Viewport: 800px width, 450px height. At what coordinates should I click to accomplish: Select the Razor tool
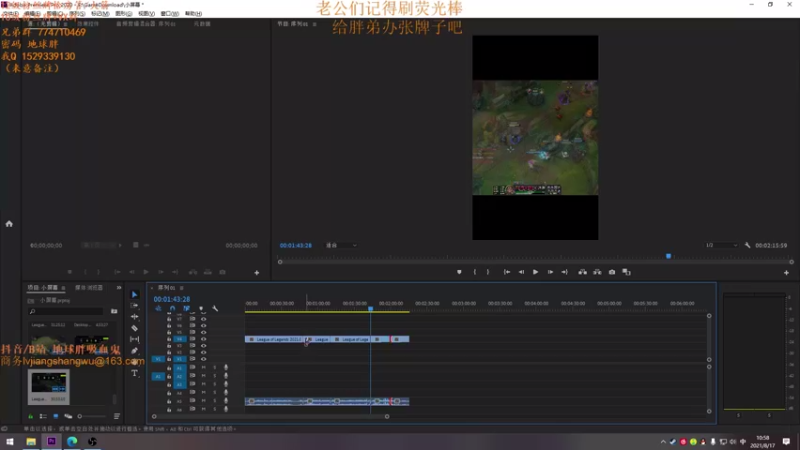[135, 328]
